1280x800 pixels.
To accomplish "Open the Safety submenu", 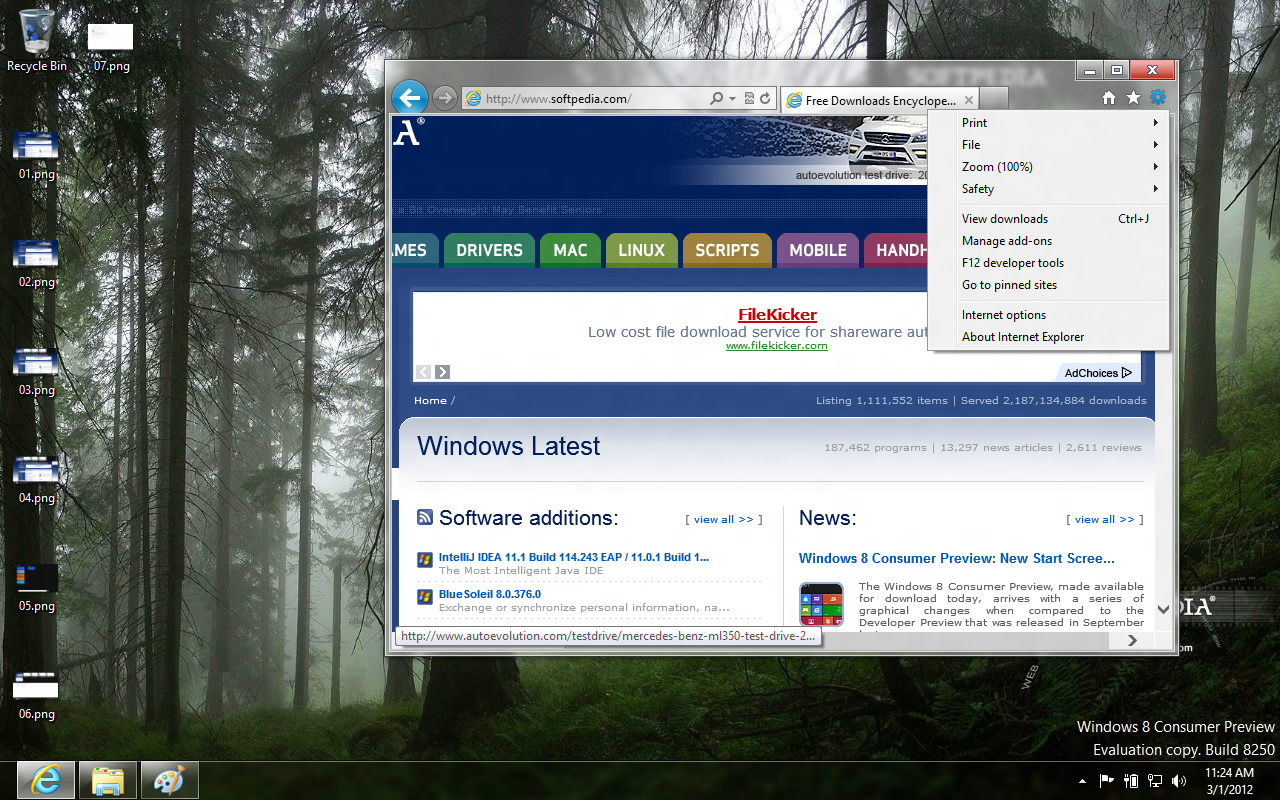I will (x=1048, y=189).
